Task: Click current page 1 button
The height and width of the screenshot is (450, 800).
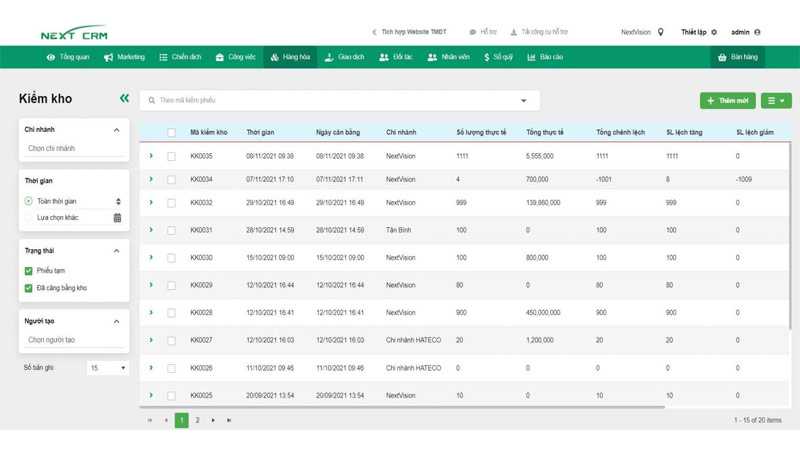Action: [182, 420]
